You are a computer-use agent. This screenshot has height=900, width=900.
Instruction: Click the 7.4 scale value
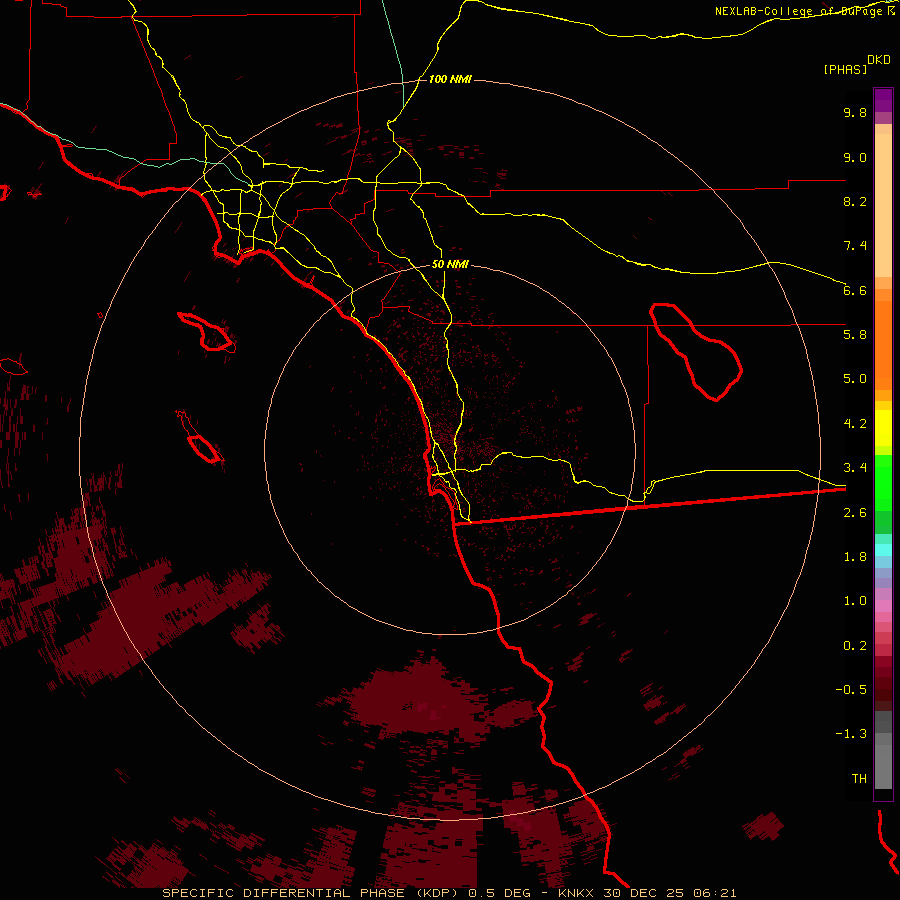point(855,246)
